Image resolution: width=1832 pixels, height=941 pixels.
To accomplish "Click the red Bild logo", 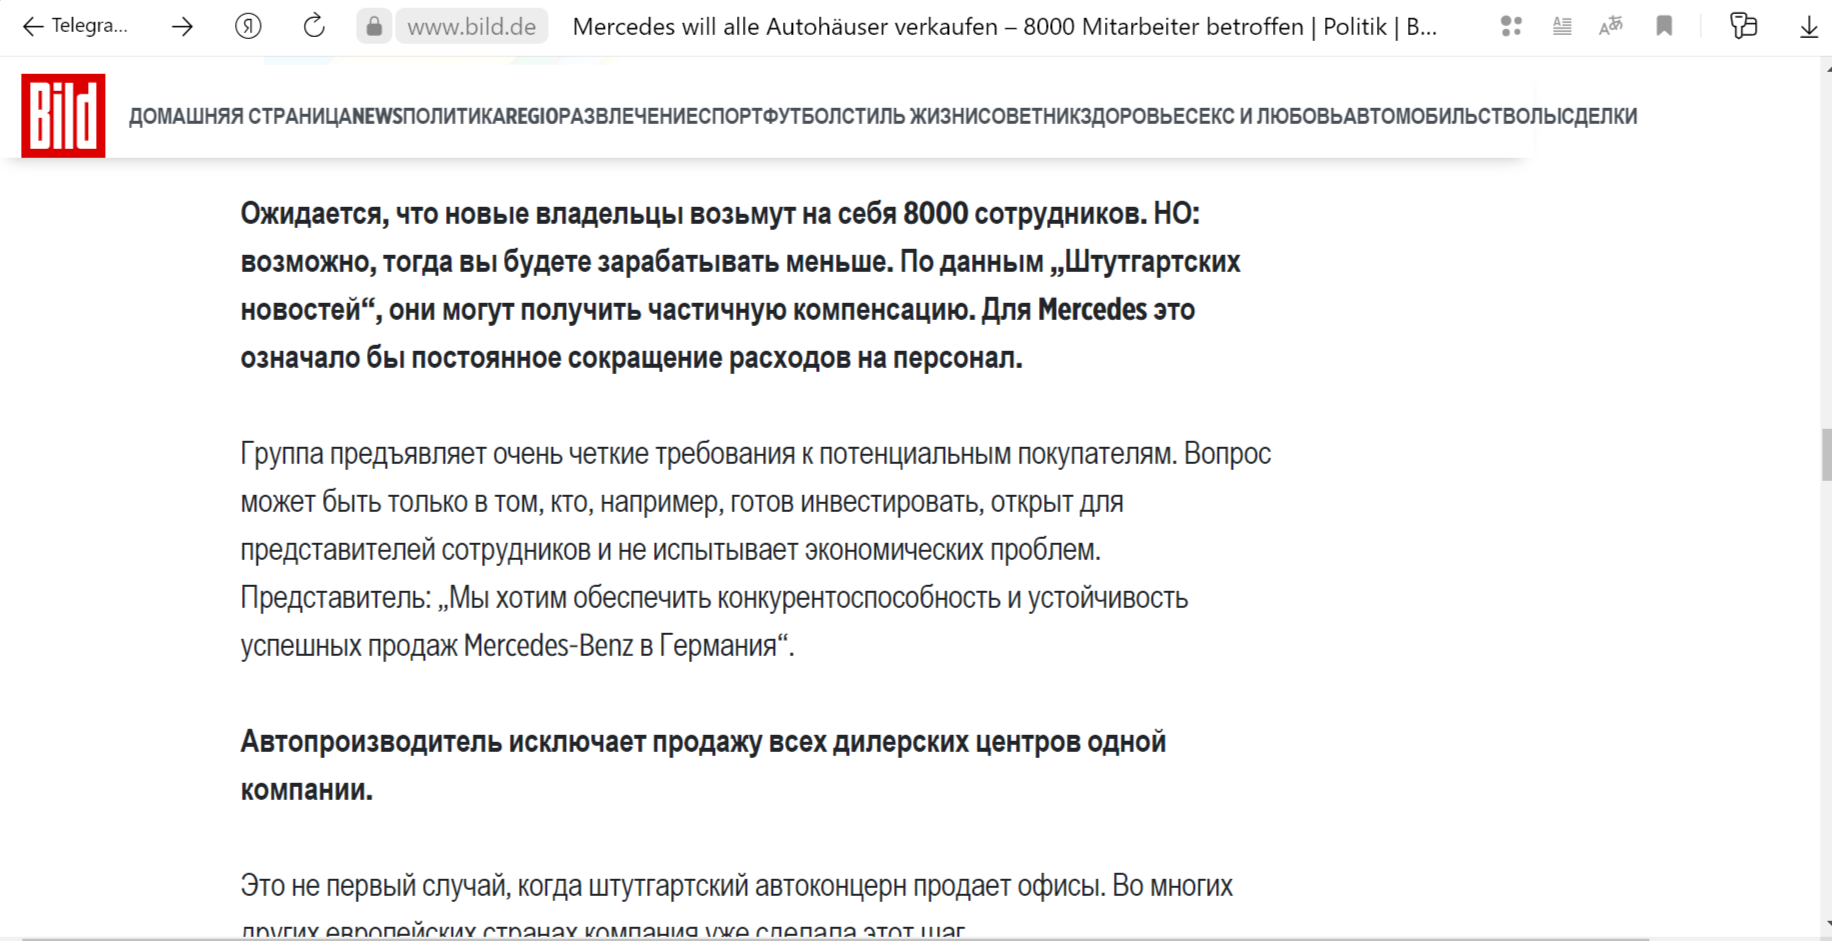I will [x=63, y=116].
